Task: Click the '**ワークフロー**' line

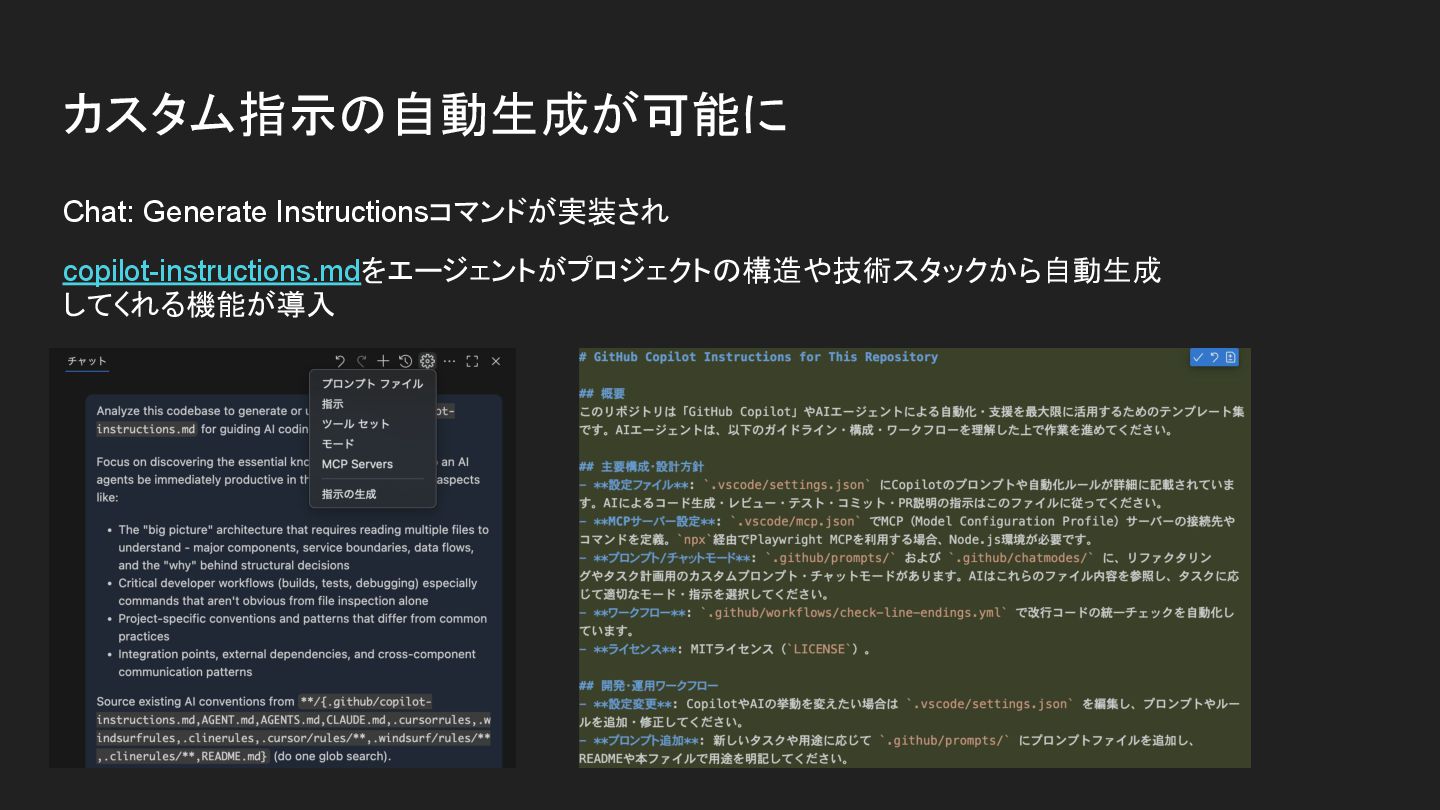Action: (x=907, y=622)
